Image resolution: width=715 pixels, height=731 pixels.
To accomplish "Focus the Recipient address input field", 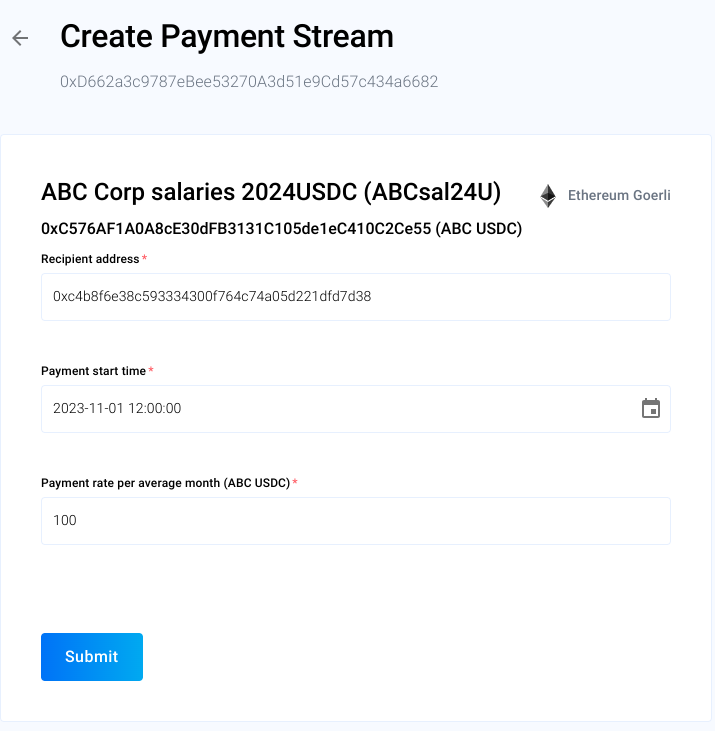I will click(x=355, y=297).
